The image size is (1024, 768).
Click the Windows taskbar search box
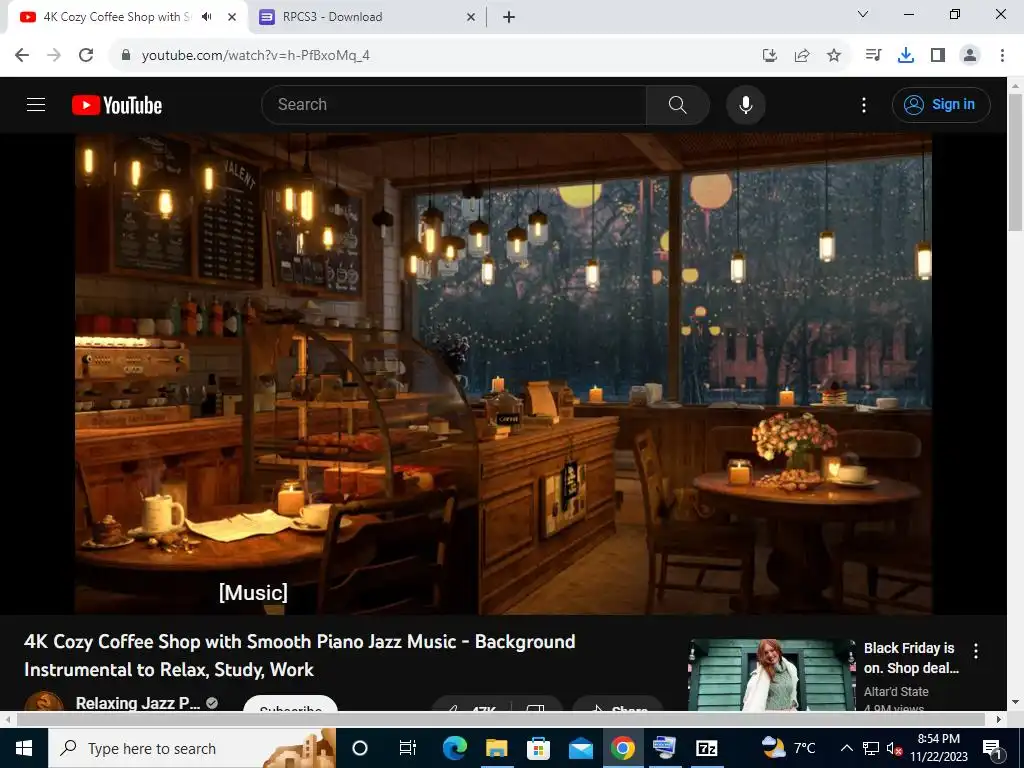pyautogui.click(x=192, y=748)
